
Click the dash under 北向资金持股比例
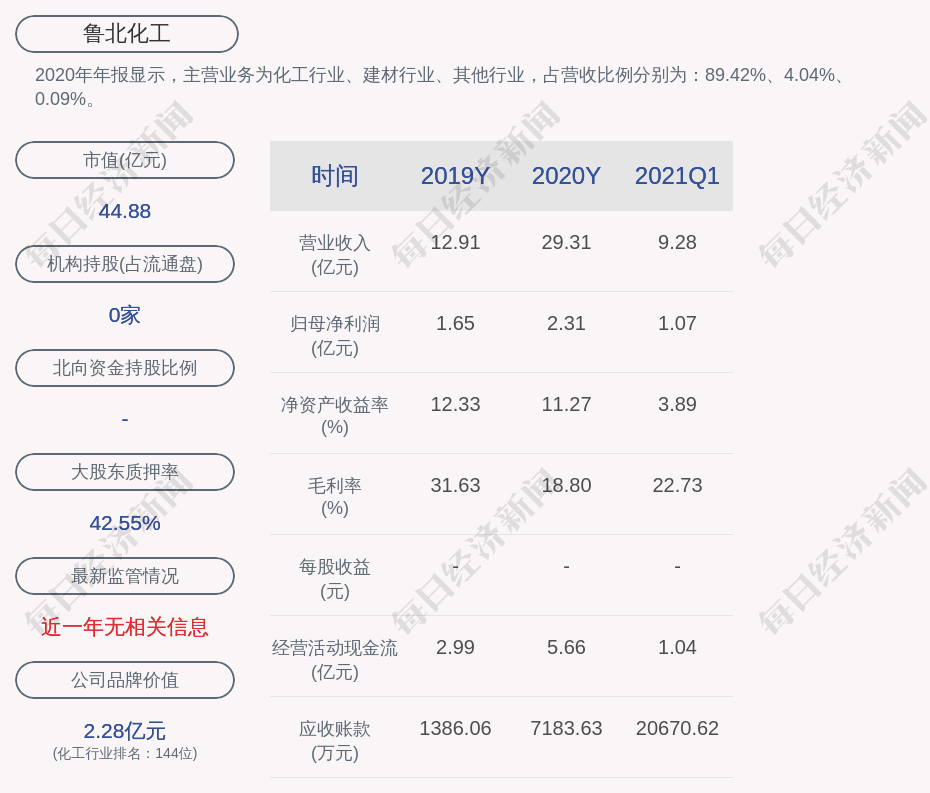(125, 420)
